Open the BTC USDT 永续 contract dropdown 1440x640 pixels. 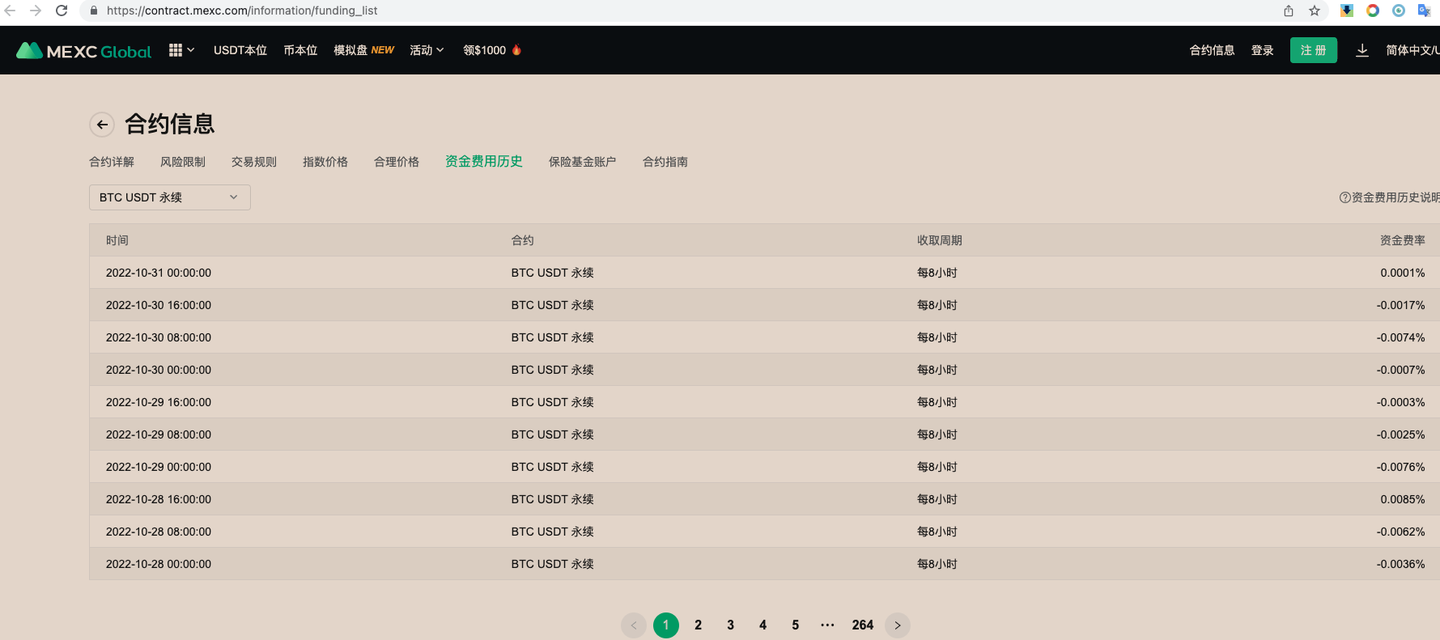pyautogui.click(x=169, y=197)
